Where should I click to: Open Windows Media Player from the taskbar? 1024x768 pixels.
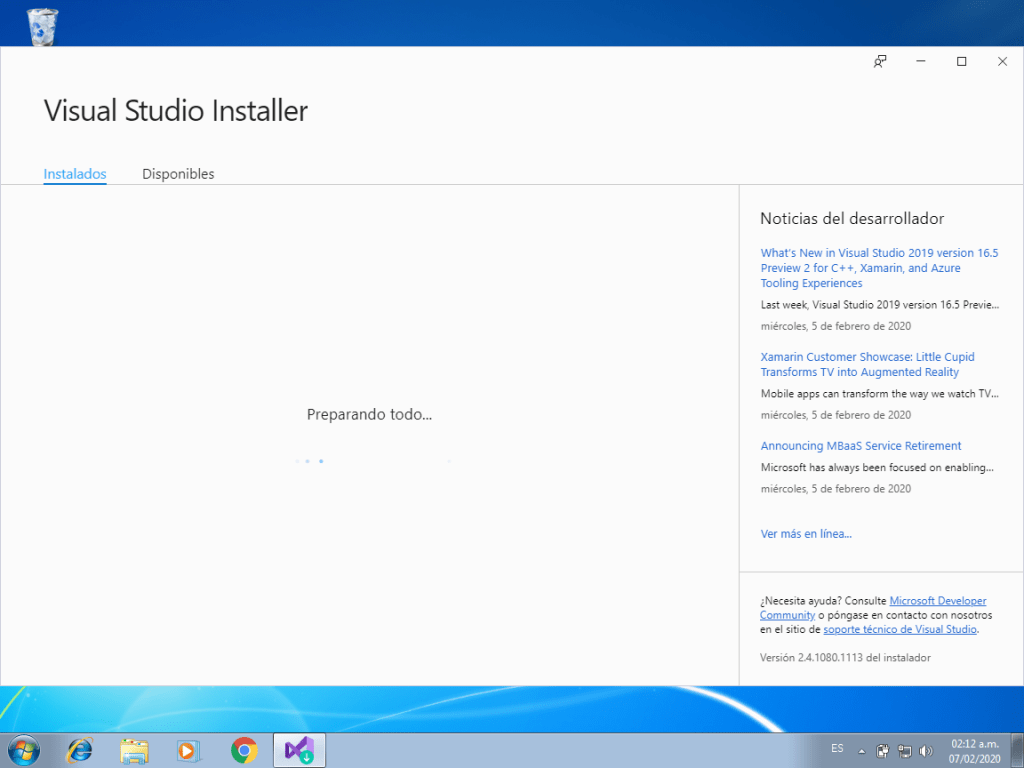coord(188,749)
